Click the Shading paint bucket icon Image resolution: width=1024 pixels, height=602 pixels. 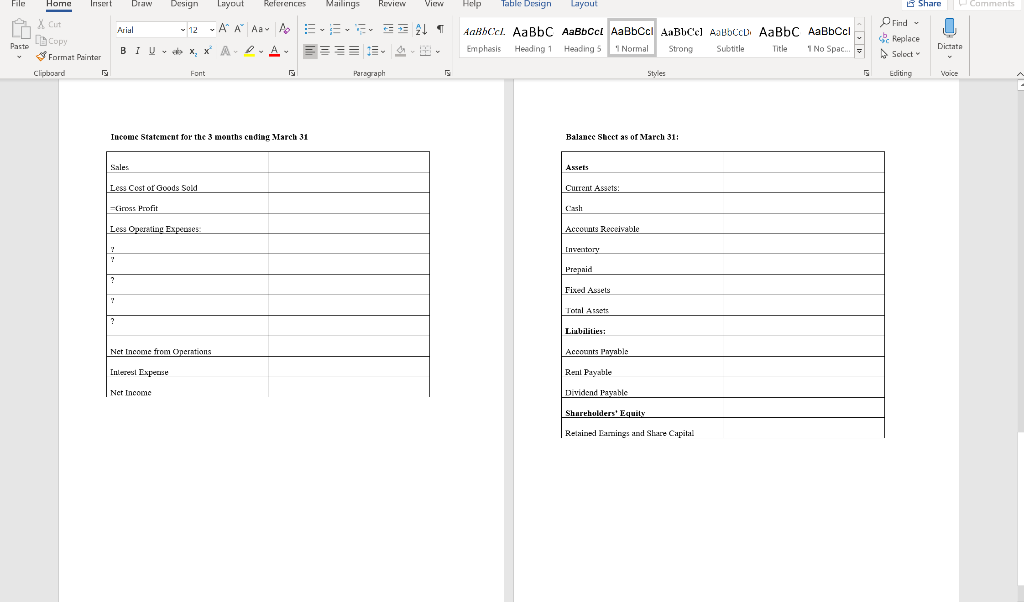pos(400,51)
